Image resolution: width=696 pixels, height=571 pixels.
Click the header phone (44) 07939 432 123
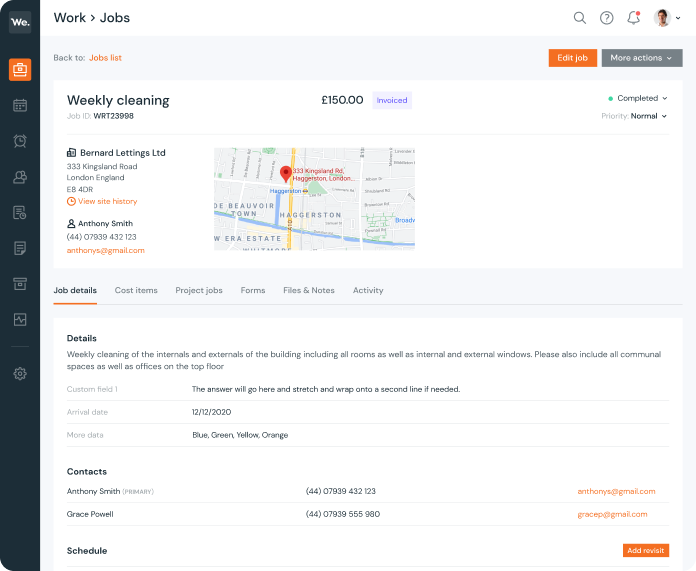point(102,237)
